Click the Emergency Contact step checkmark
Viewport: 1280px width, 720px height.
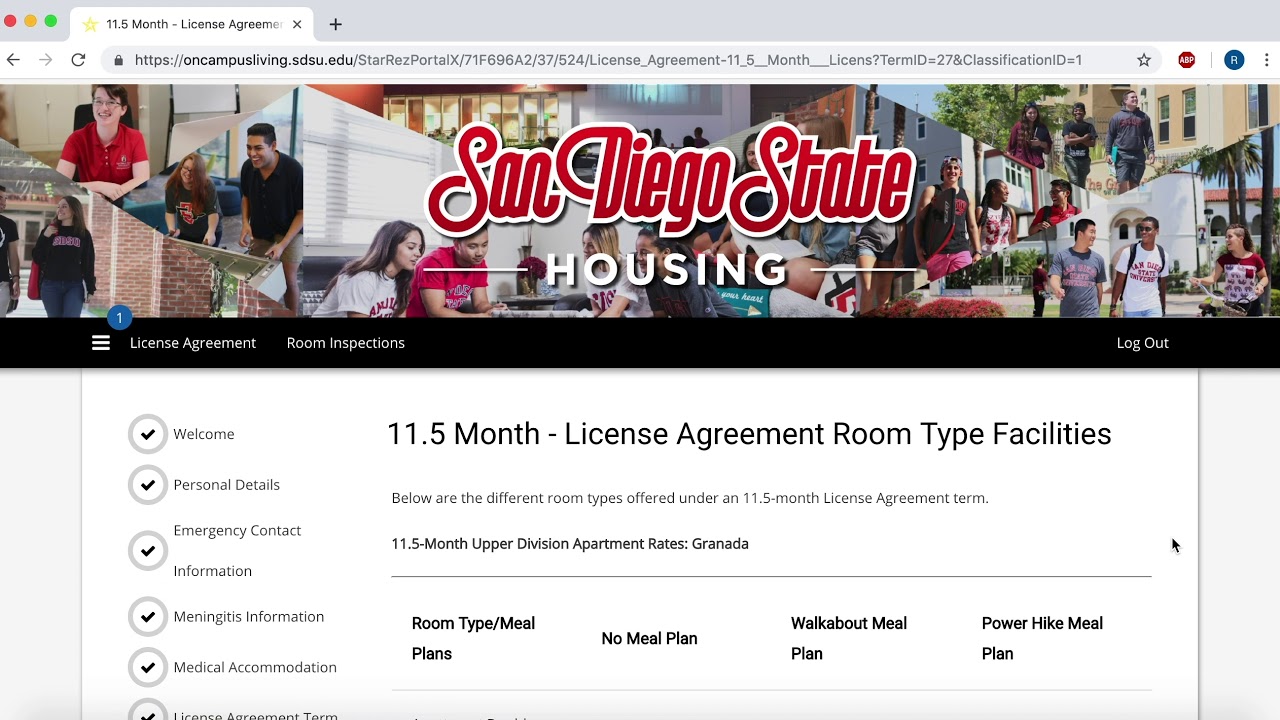tap(148, 551)
